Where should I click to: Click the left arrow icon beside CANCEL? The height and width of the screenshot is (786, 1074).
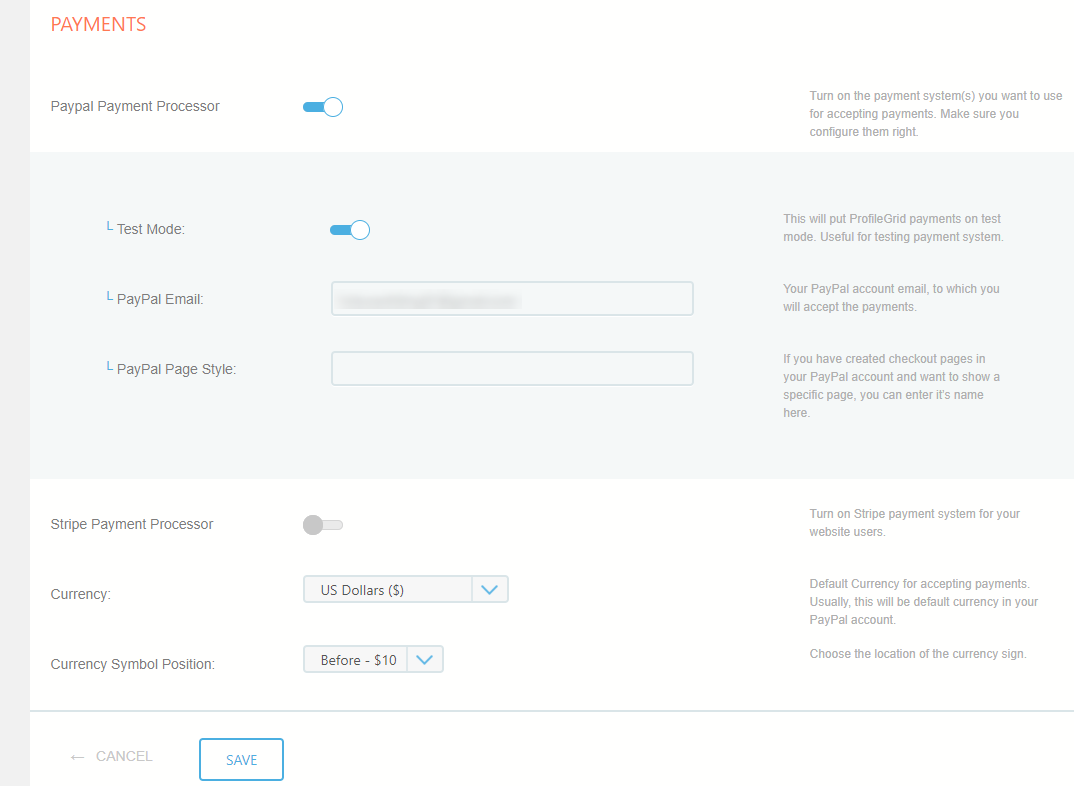(77, 757)
